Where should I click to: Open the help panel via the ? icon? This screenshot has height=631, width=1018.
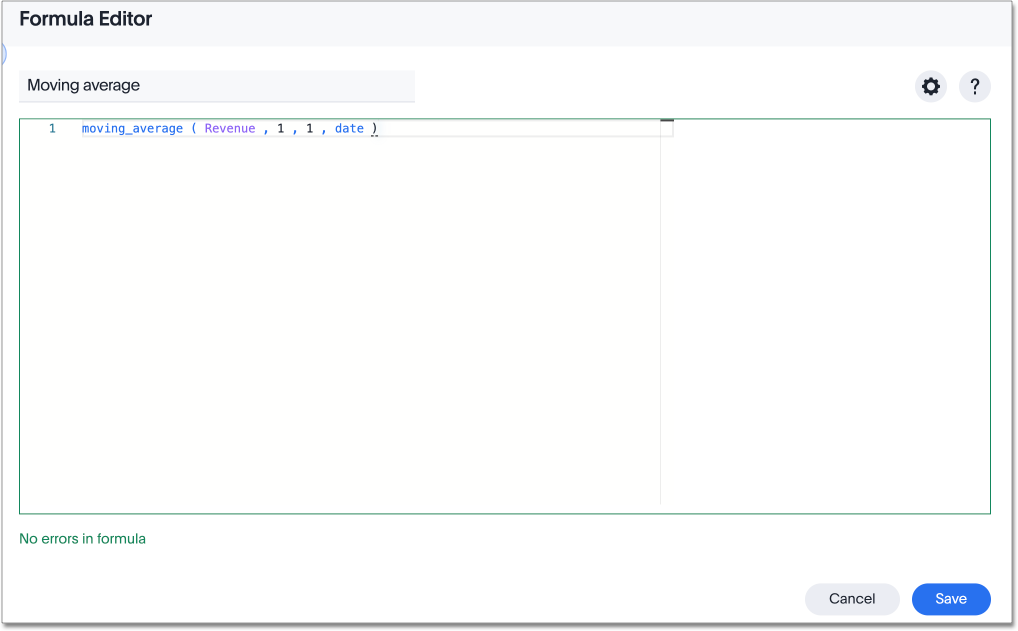pos(974,86)
